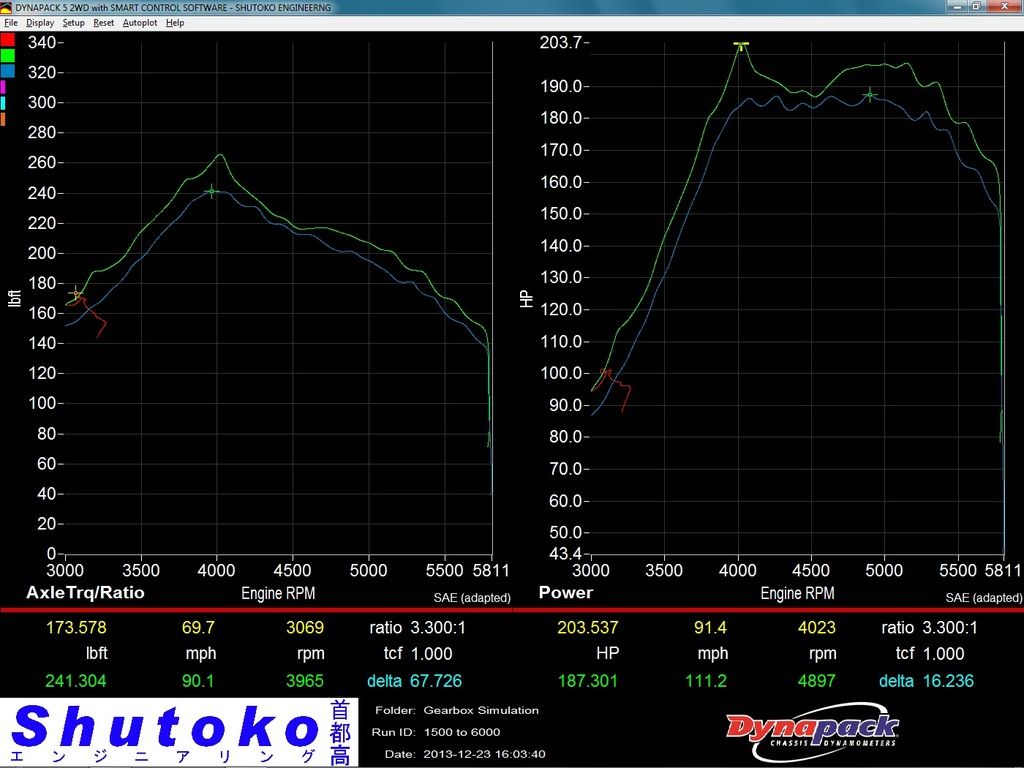Click the Reset menu item
This screenshot has height=768, width=1024.
(104, 22)
